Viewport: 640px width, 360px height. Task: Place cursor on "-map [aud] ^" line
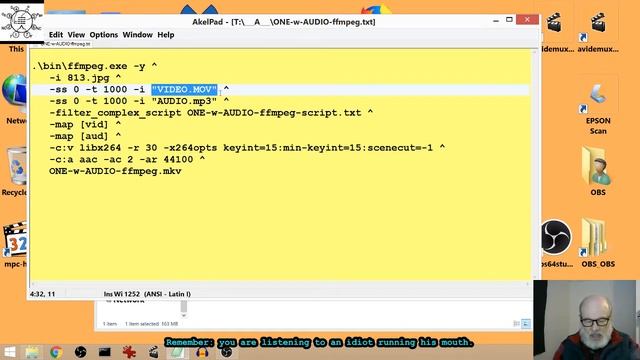click(x=85, y=136)
